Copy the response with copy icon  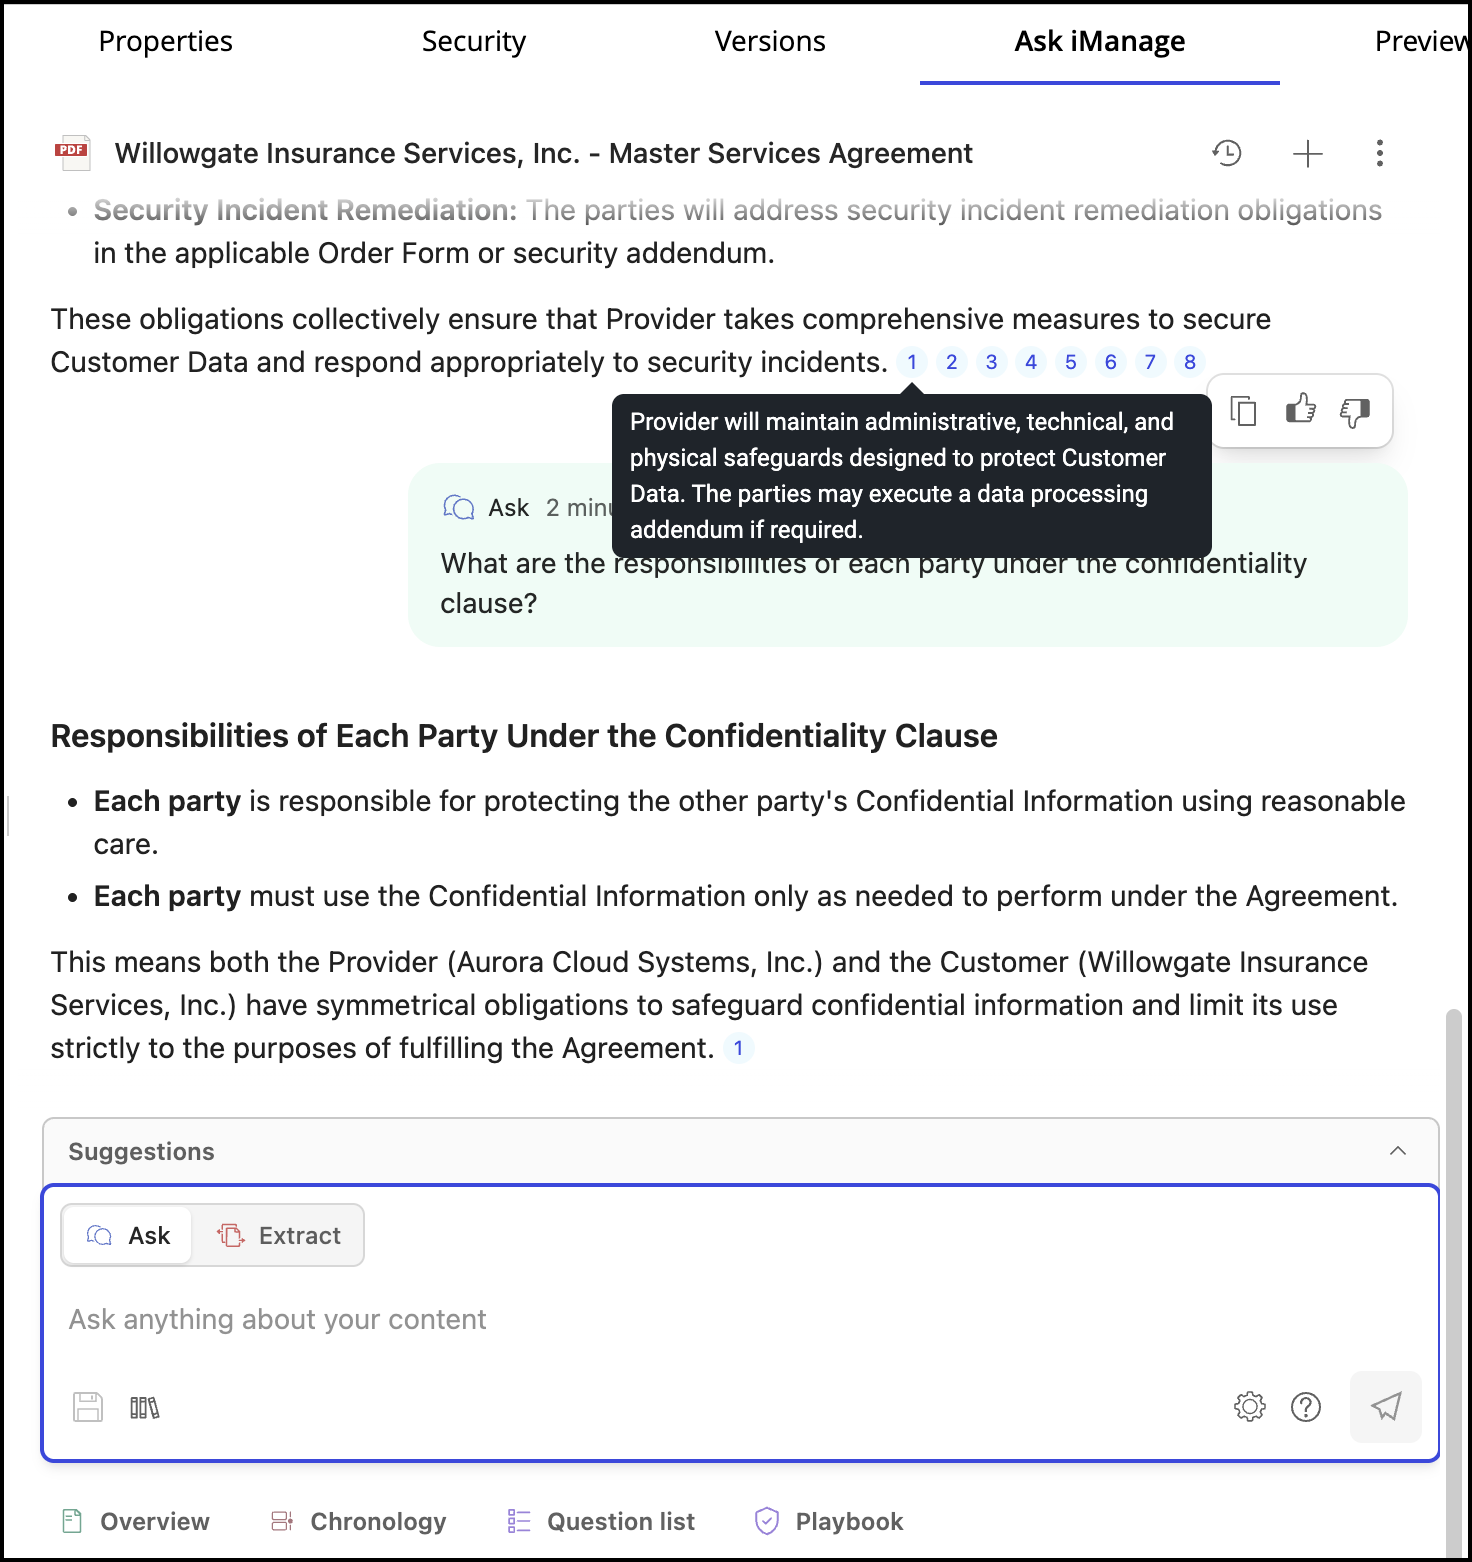tap(1243, 410)
